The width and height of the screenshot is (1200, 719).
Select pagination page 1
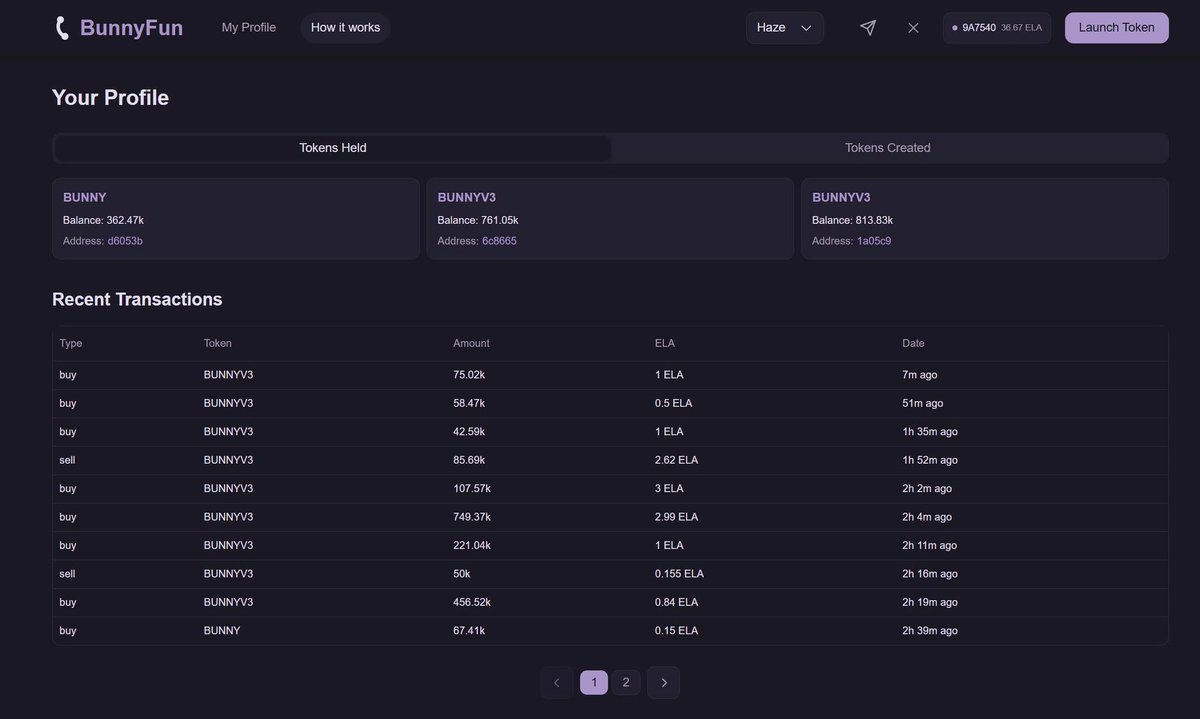click(x=594, y=683)
